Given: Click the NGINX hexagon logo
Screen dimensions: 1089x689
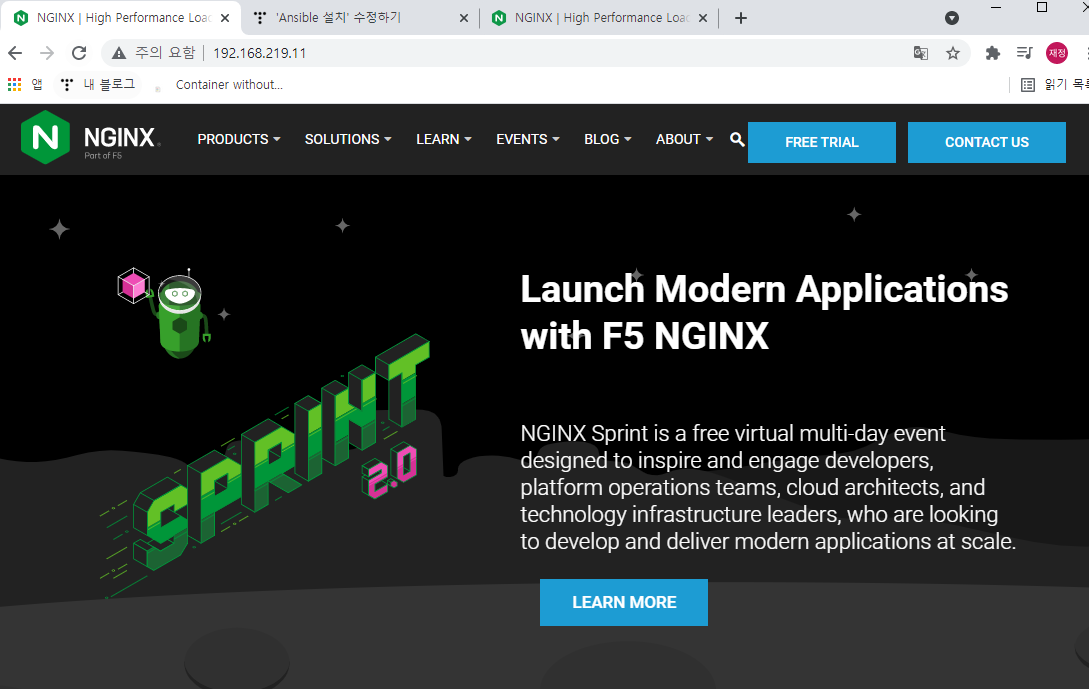Looking at the screenshot, I should pos(46,138).
